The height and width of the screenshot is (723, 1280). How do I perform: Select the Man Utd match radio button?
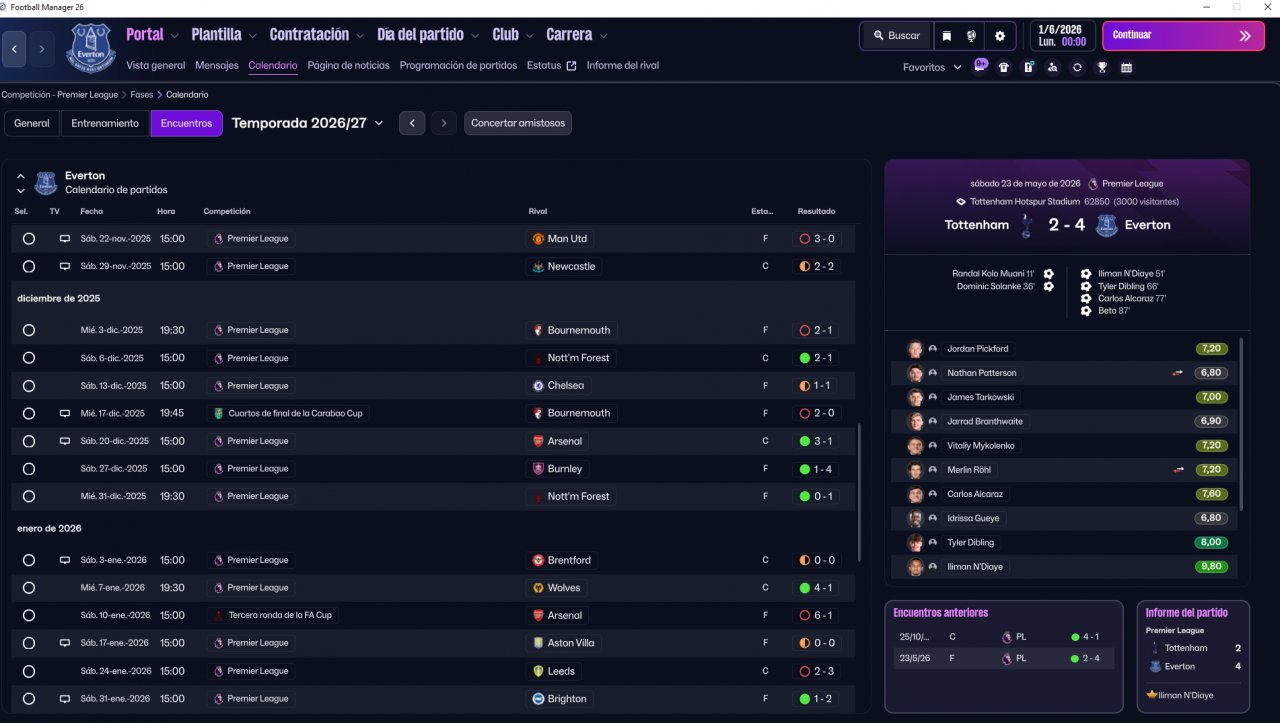click(29, 239)
